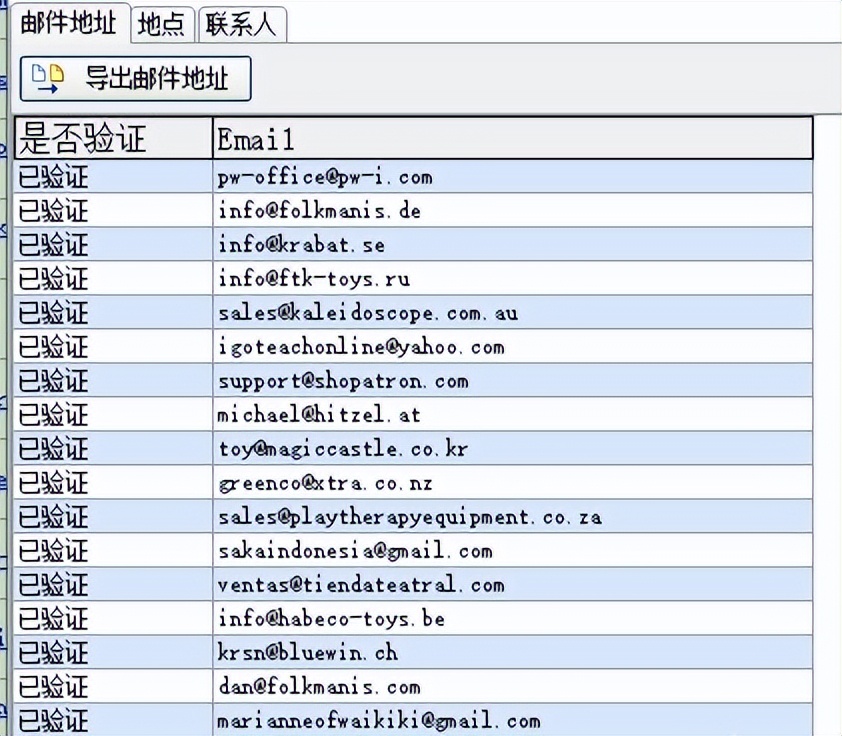
Task: Click 已验证 status in info@habeco-toys.be row
Action: click(x=53, y=619)
